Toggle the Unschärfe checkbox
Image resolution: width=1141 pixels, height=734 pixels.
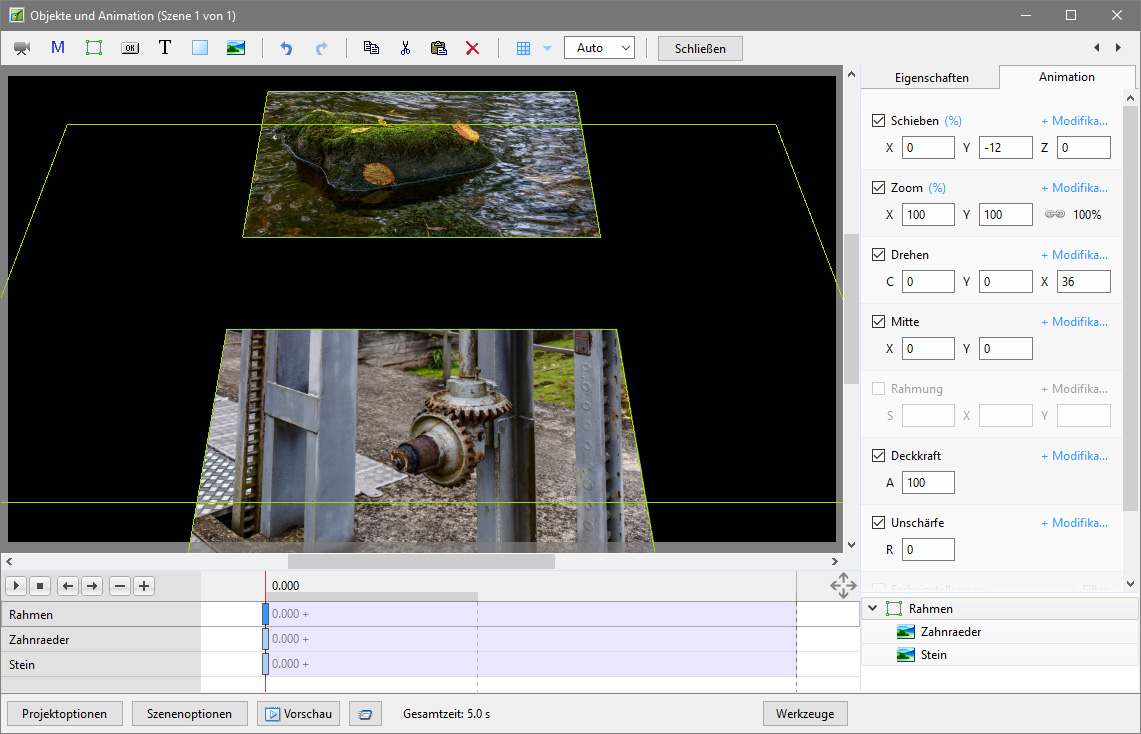(879, 523)
